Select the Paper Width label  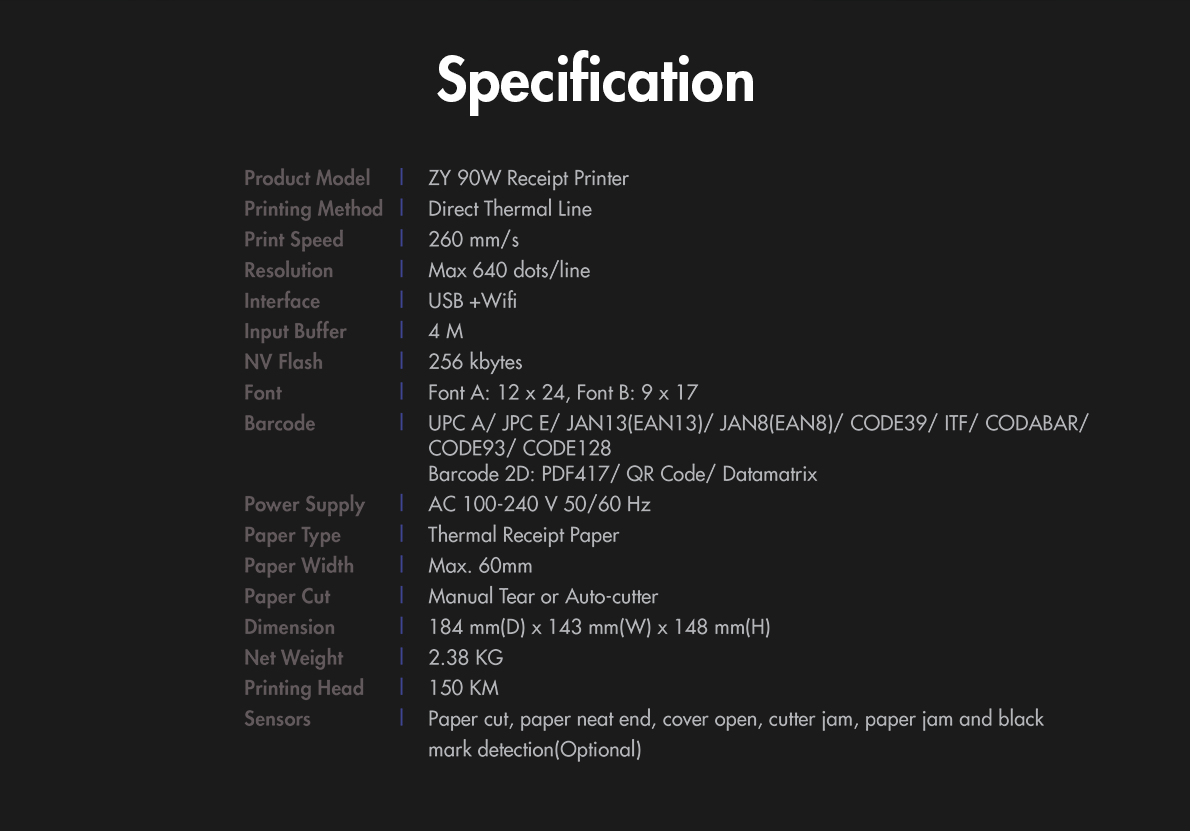(x=299, y=566)
